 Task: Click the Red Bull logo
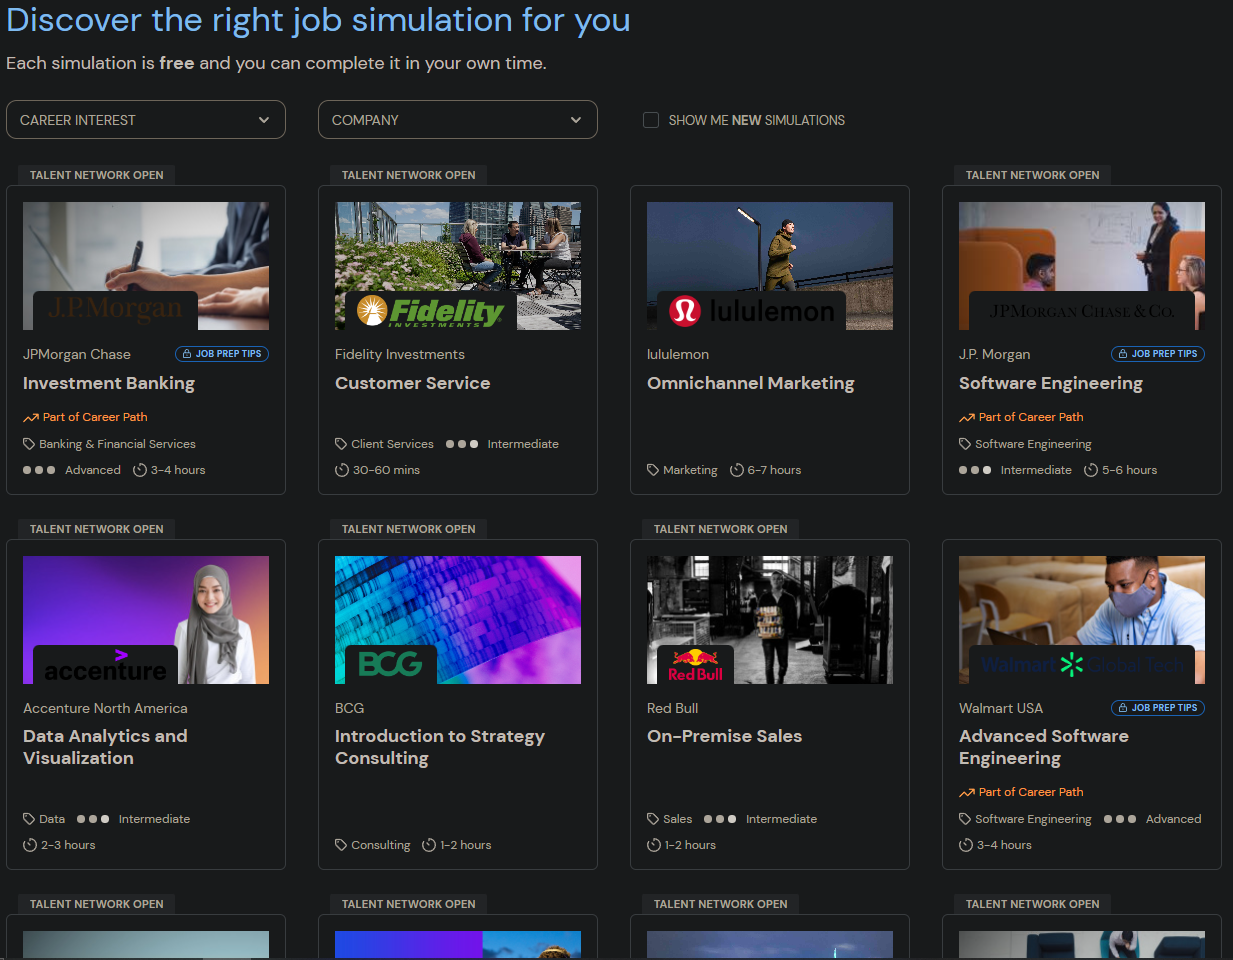[695, 664]
